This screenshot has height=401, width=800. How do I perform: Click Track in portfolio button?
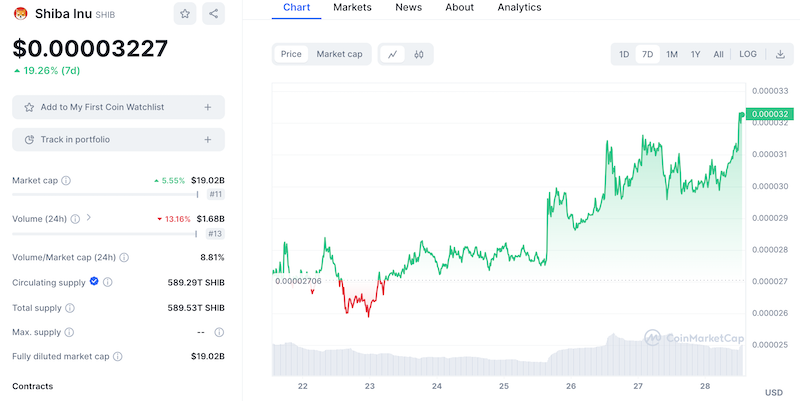click(x=118, y=139)
